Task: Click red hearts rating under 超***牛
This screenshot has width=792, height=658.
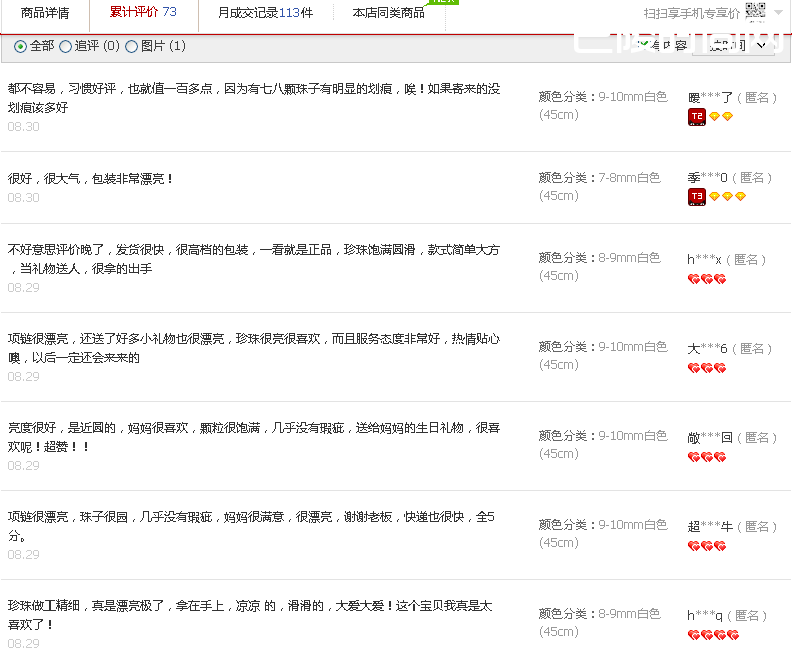Action: coord(706,546)
